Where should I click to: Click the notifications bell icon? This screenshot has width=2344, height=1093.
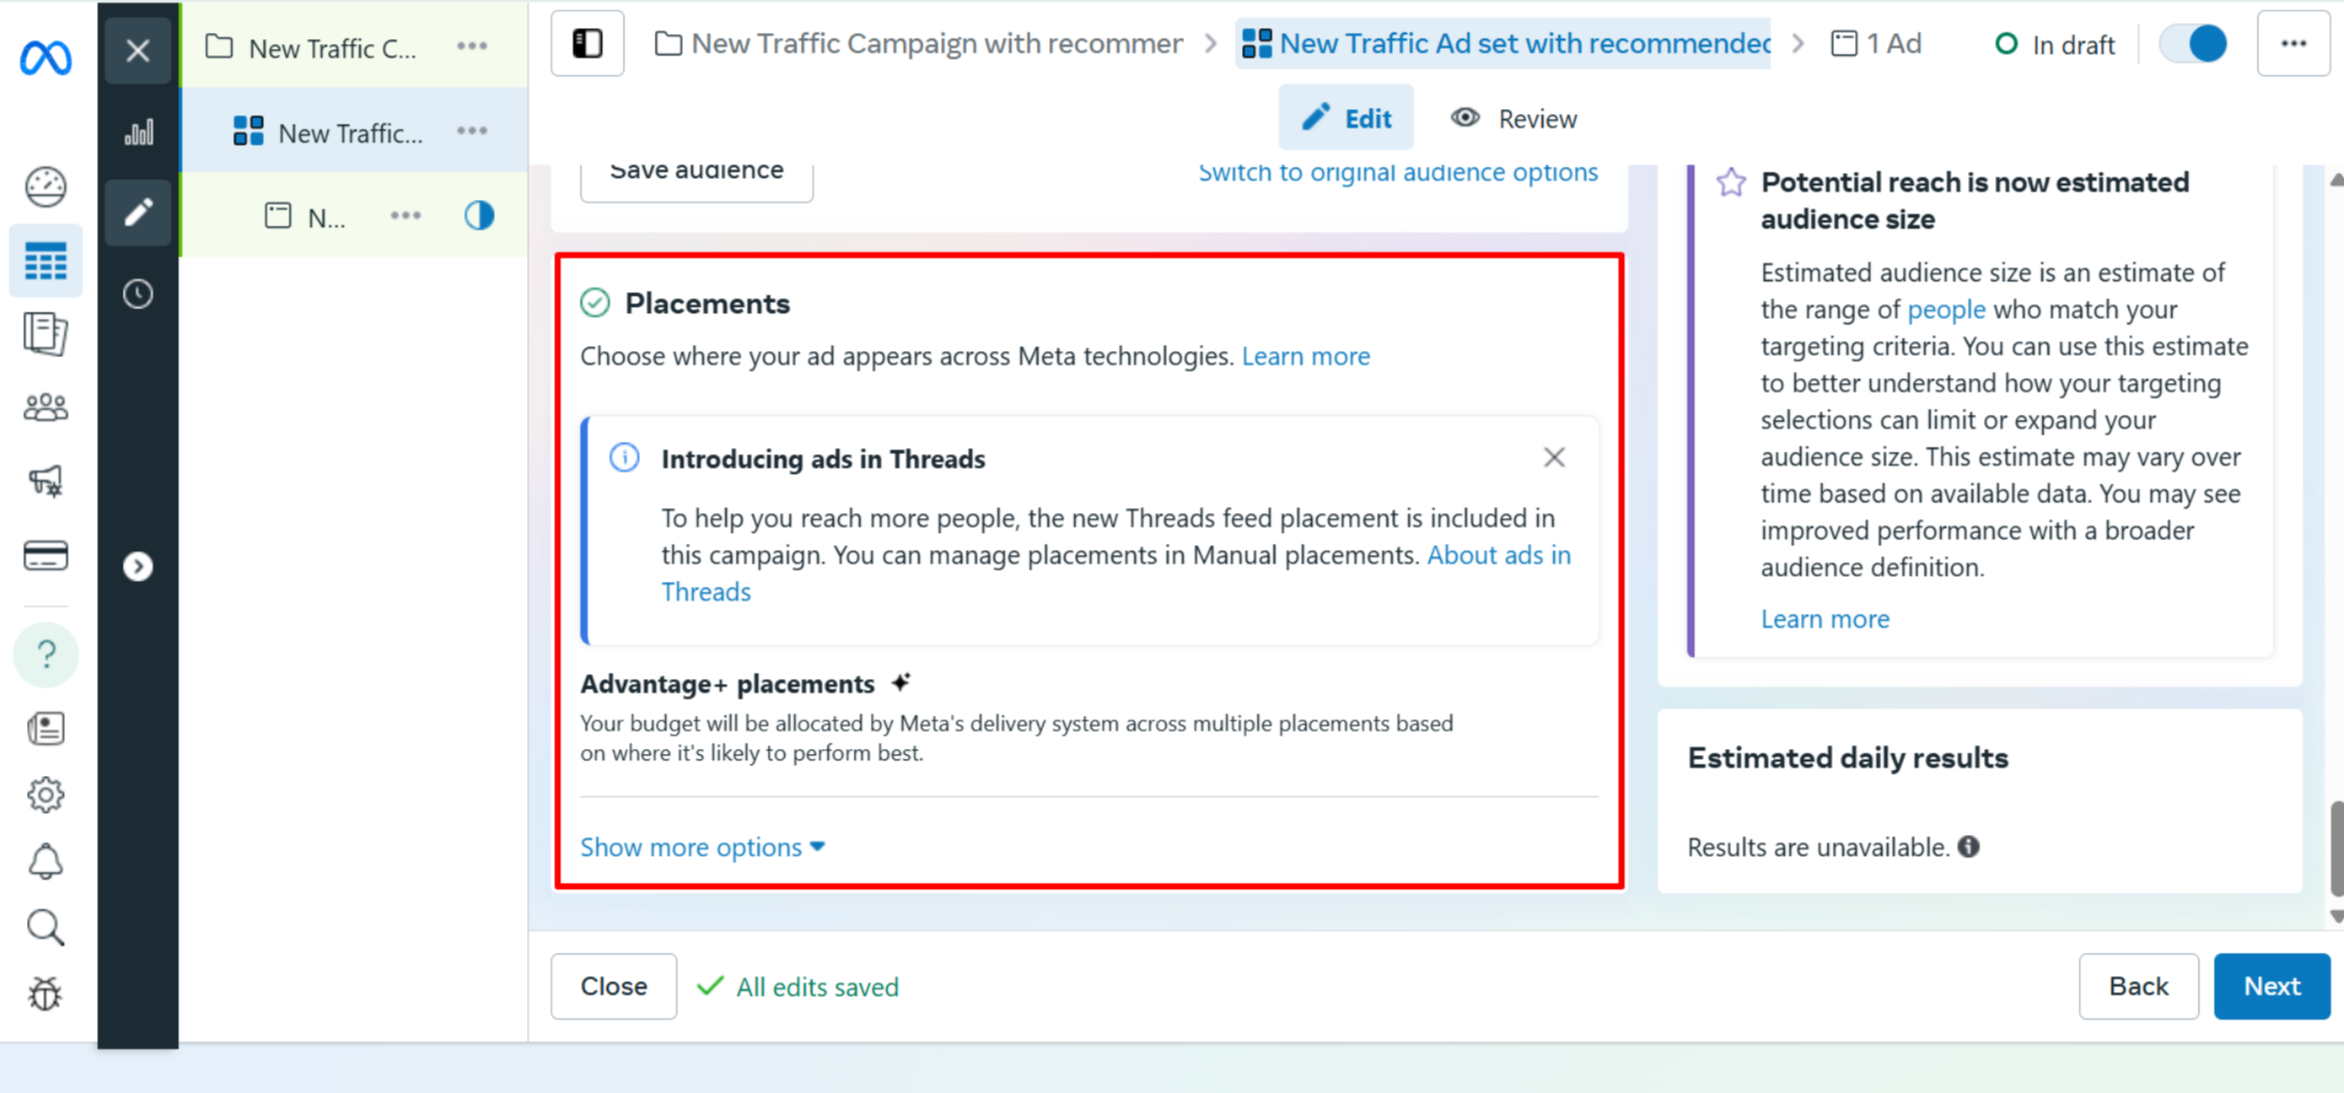(46, 862)
